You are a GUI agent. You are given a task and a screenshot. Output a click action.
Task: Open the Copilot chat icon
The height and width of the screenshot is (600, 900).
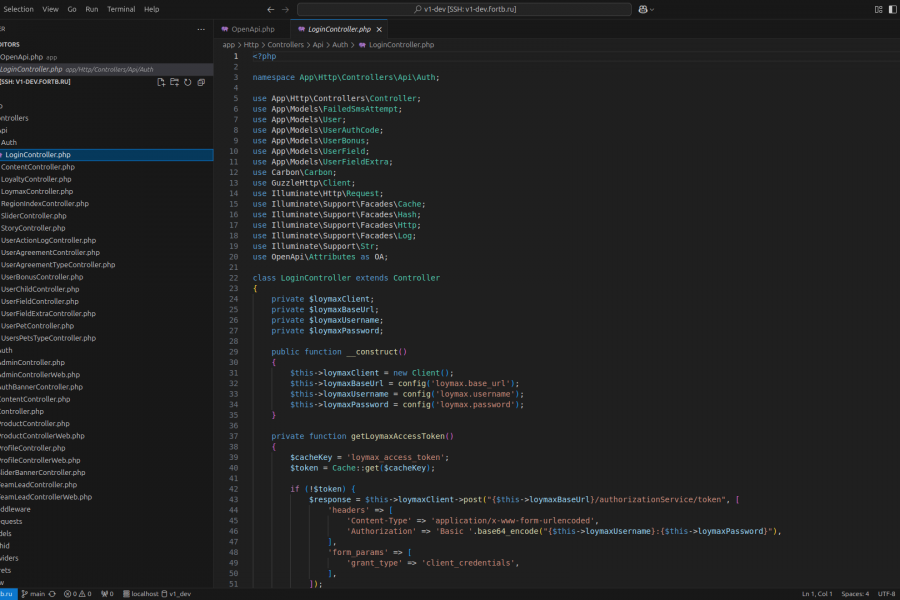[641, 9]
